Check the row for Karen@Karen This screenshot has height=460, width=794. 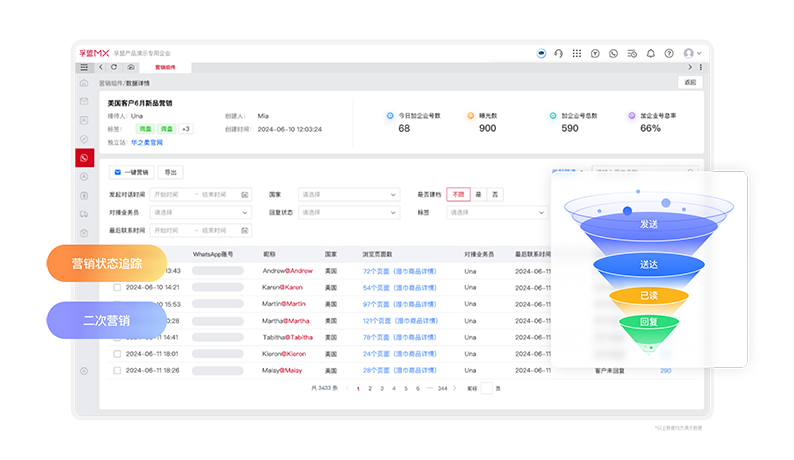pos(117,287)
